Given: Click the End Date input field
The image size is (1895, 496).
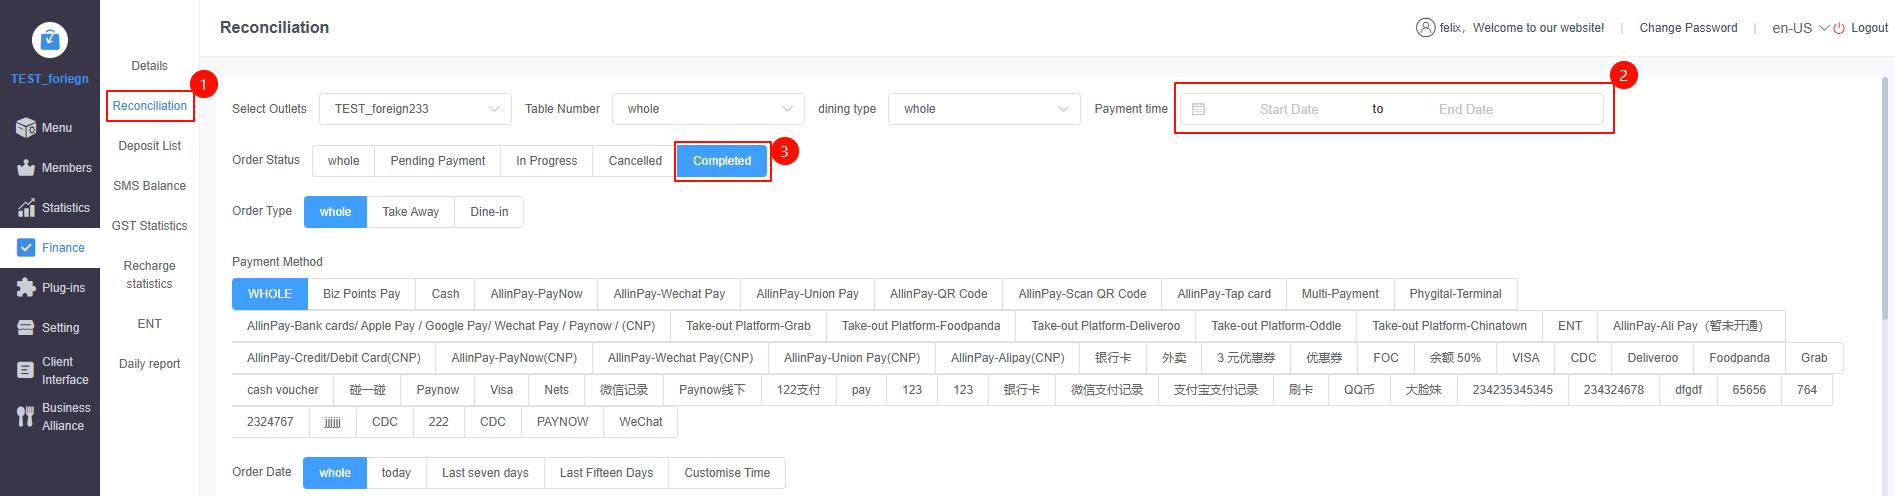Looking at the screenshot, I should pyautogui.click(x=1465, y=109).
